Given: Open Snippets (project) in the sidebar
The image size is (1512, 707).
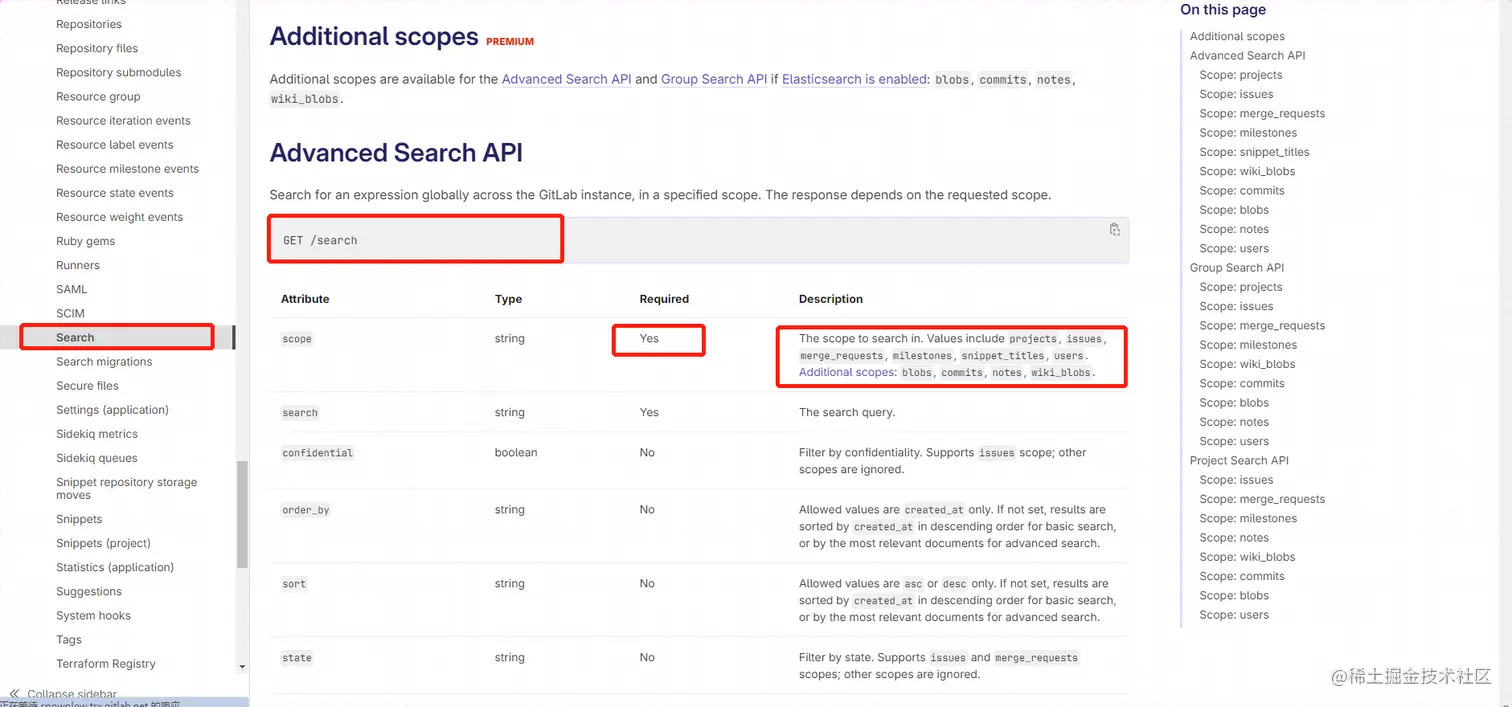Looking at the screenshot, I should (x=103, y=543).
